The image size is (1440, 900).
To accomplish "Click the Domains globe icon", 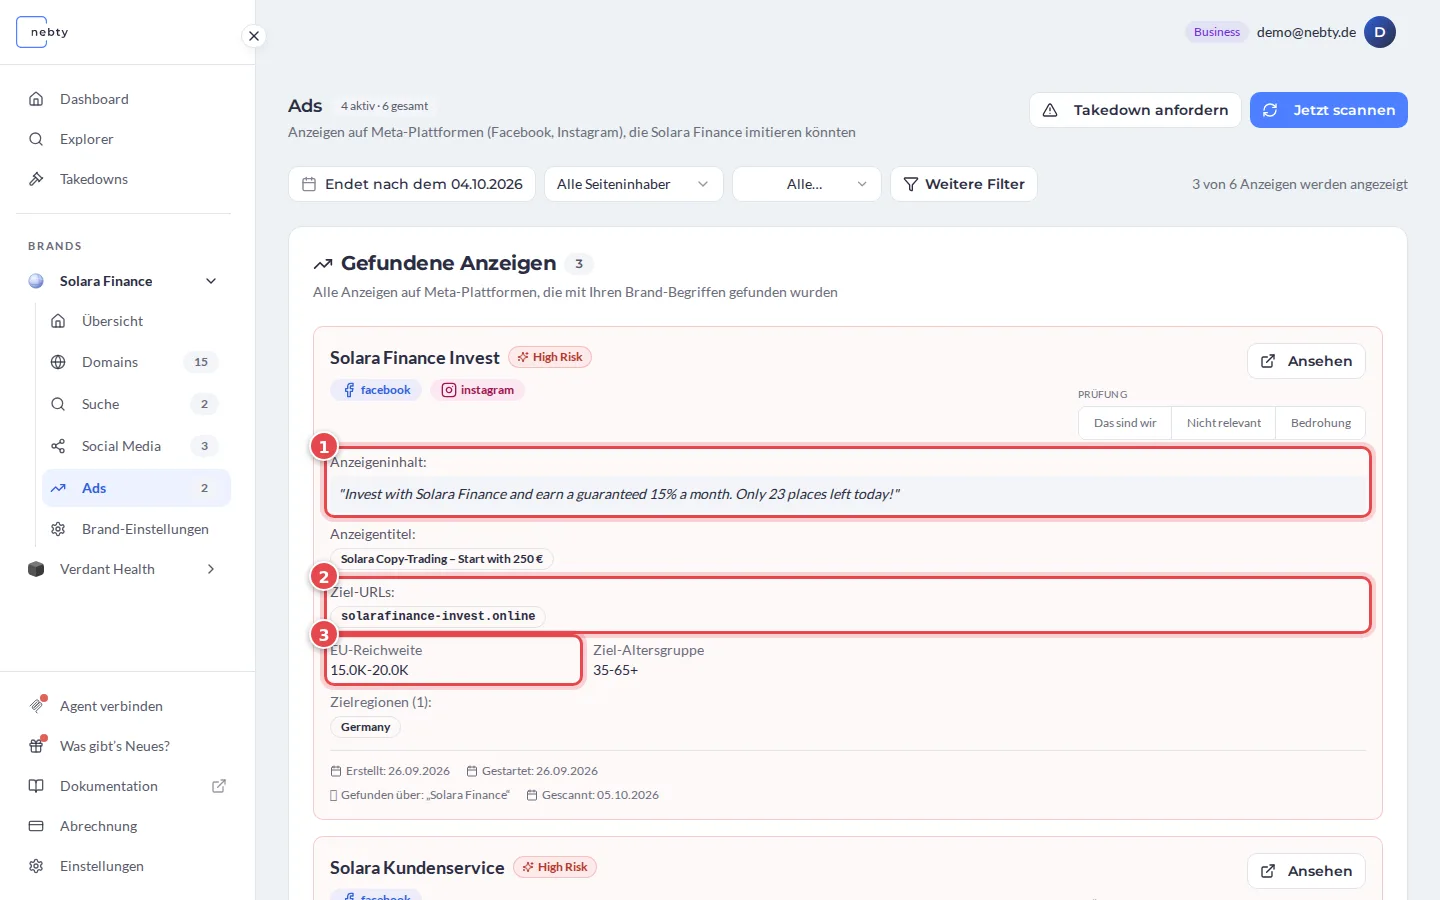I will pos(58,362).
